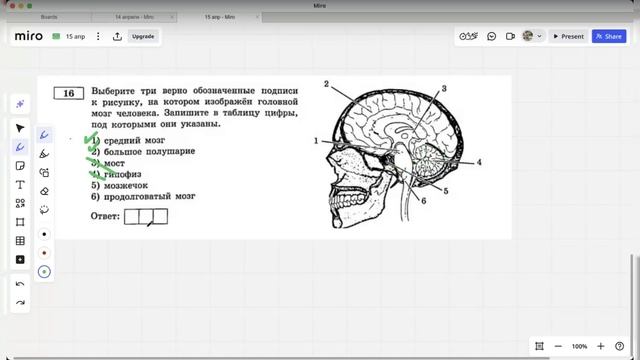Open the Shapes tool
640x360 pixels.
20,203
